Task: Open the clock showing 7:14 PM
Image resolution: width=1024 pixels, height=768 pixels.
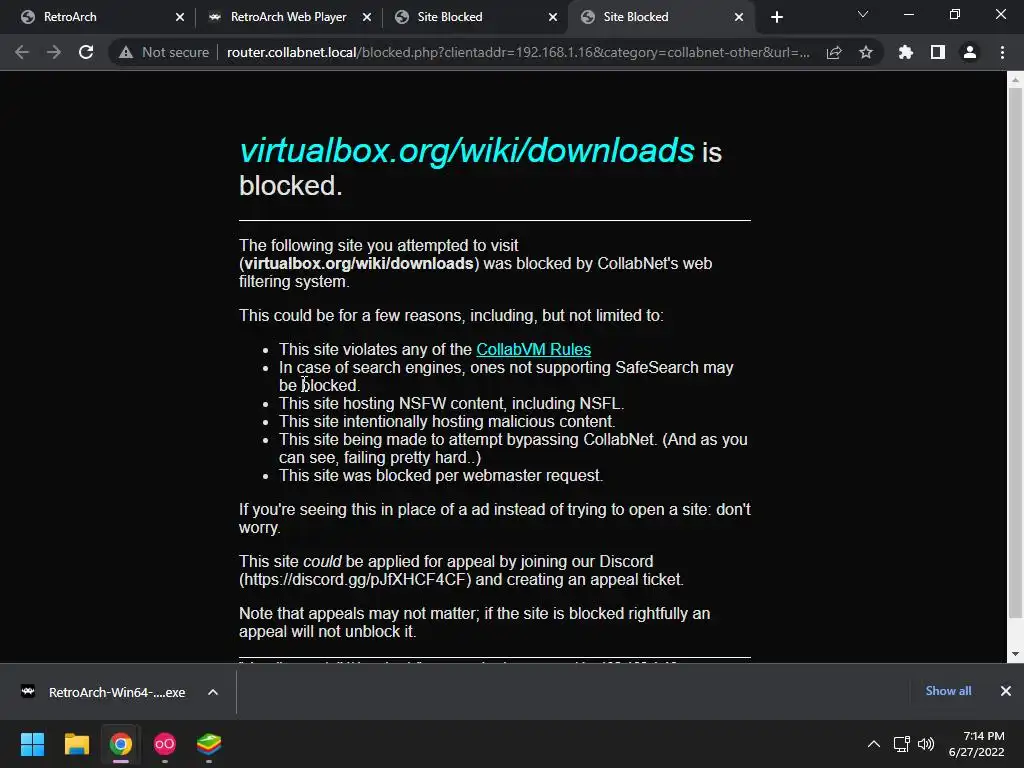Action: [977, 744]
